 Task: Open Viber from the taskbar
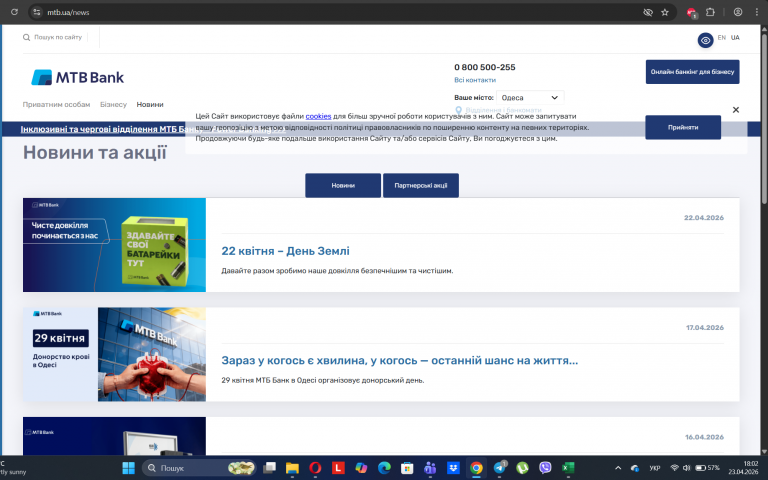545,468
